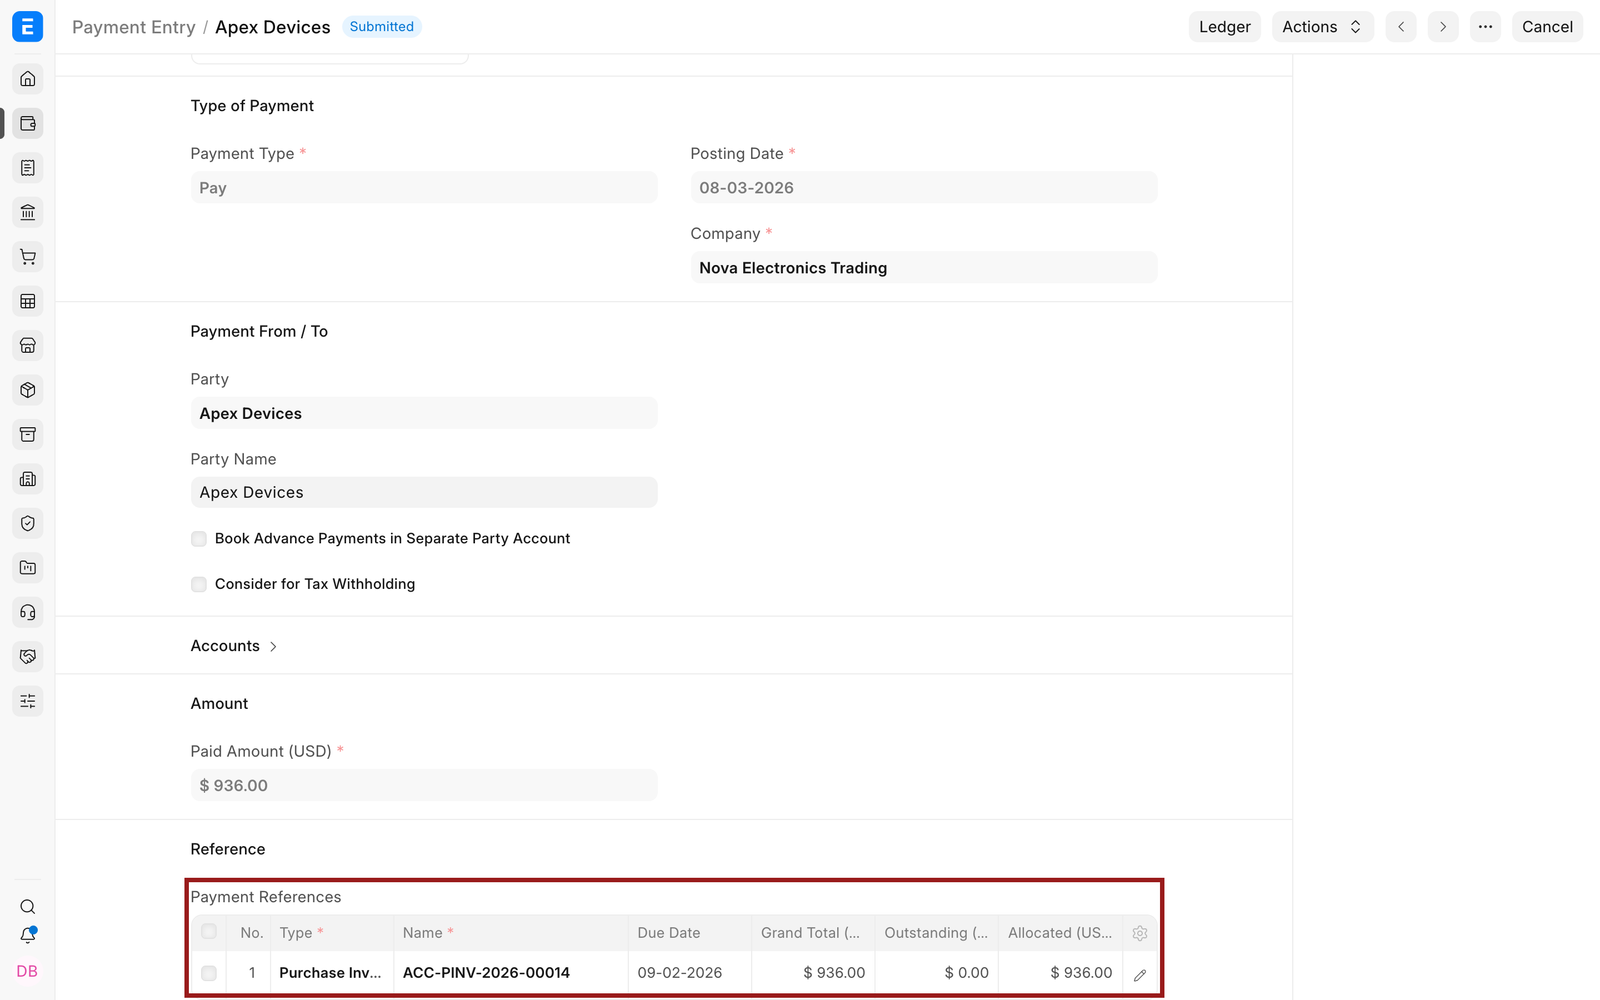Viewport: 1600px width, 1000px height.
Task: Click the Type column header
Action: tap(332, 933)
